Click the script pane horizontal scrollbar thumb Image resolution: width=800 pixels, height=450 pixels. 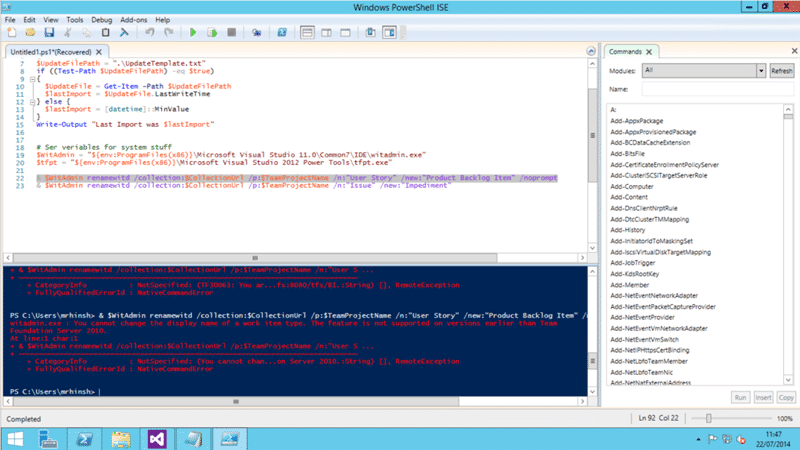[255, 258]
